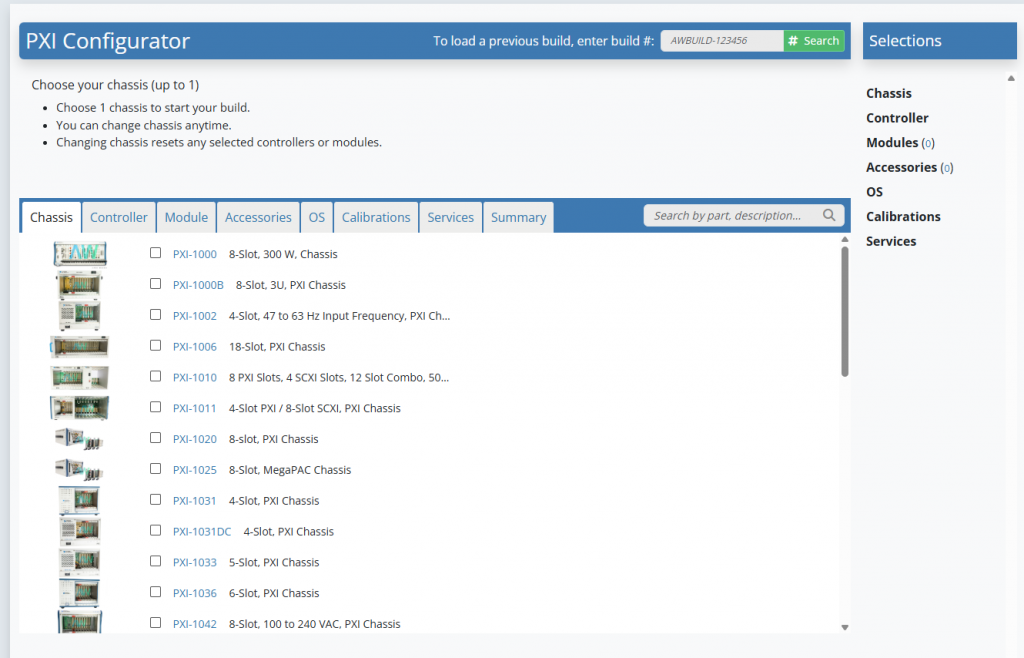Check the PXI-1011 chassis checkbox
This screenshot has width=1024, height=658.
coord(155,407)
